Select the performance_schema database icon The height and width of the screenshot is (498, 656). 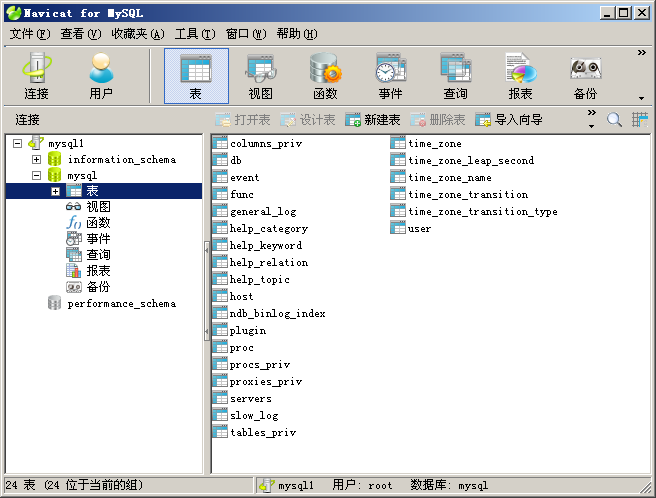click(54, 303)
